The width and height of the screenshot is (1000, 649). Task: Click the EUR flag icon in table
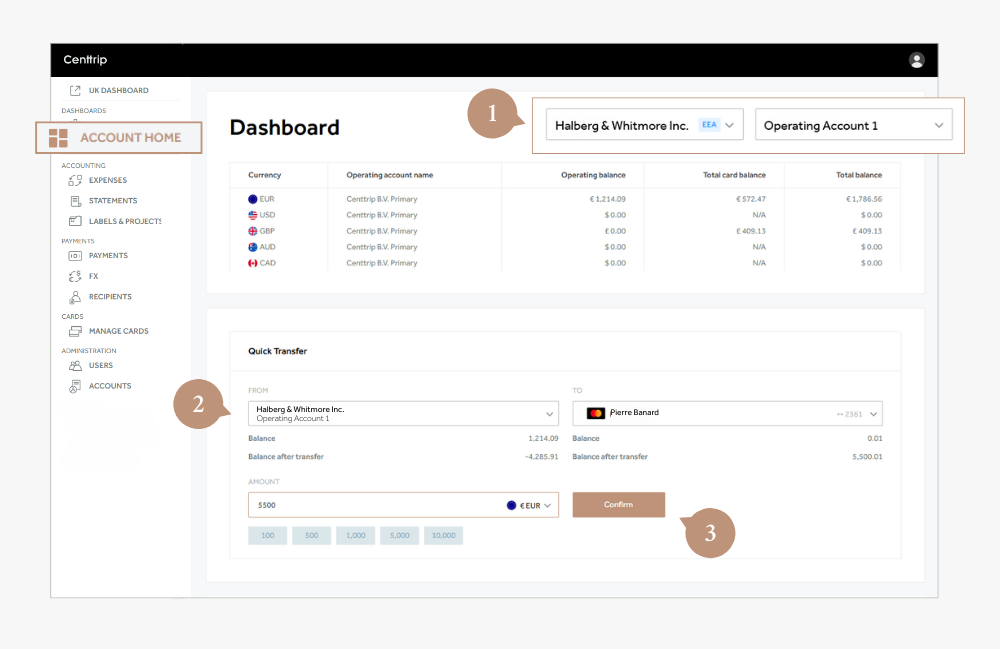253,199
